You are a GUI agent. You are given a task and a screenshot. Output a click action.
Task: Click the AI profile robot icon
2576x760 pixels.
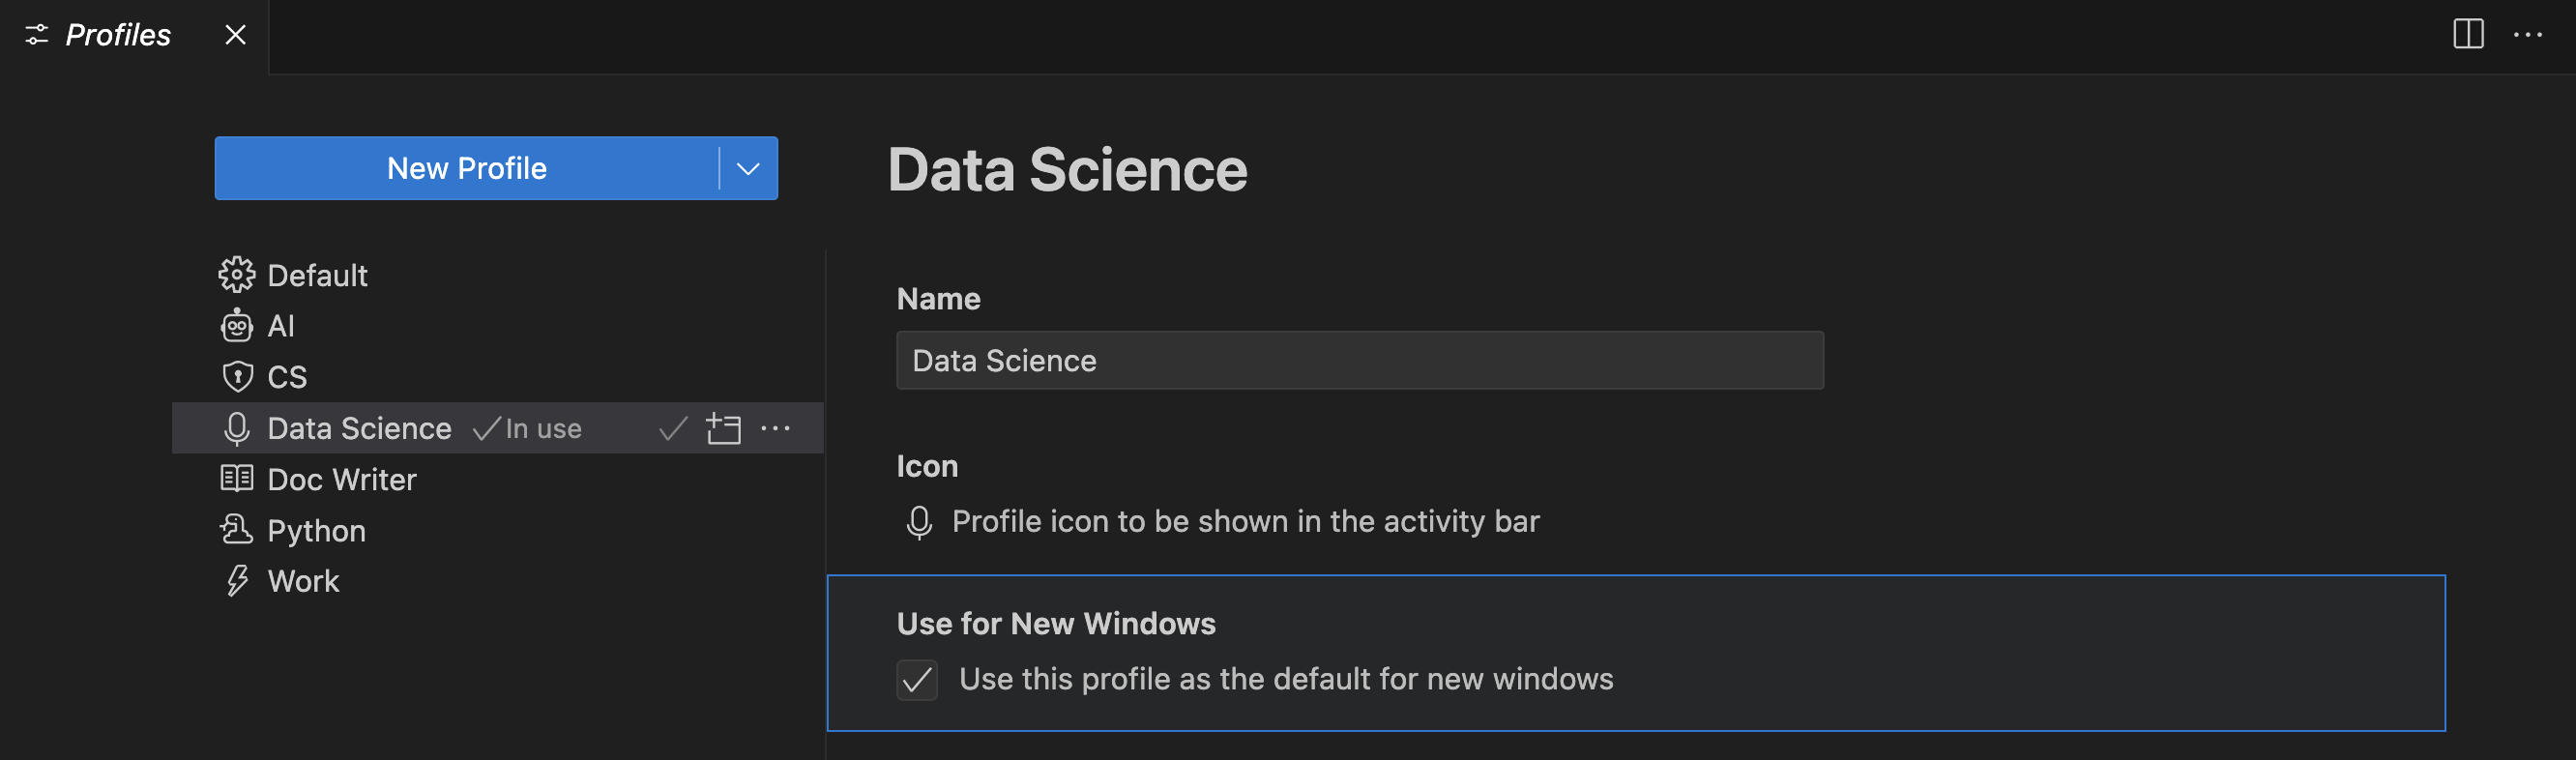pos(236,326)
